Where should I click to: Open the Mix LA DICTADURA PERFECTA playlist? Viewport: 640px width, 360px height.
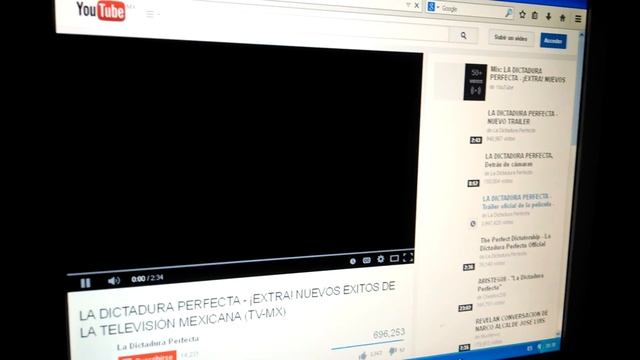[528, 74]
